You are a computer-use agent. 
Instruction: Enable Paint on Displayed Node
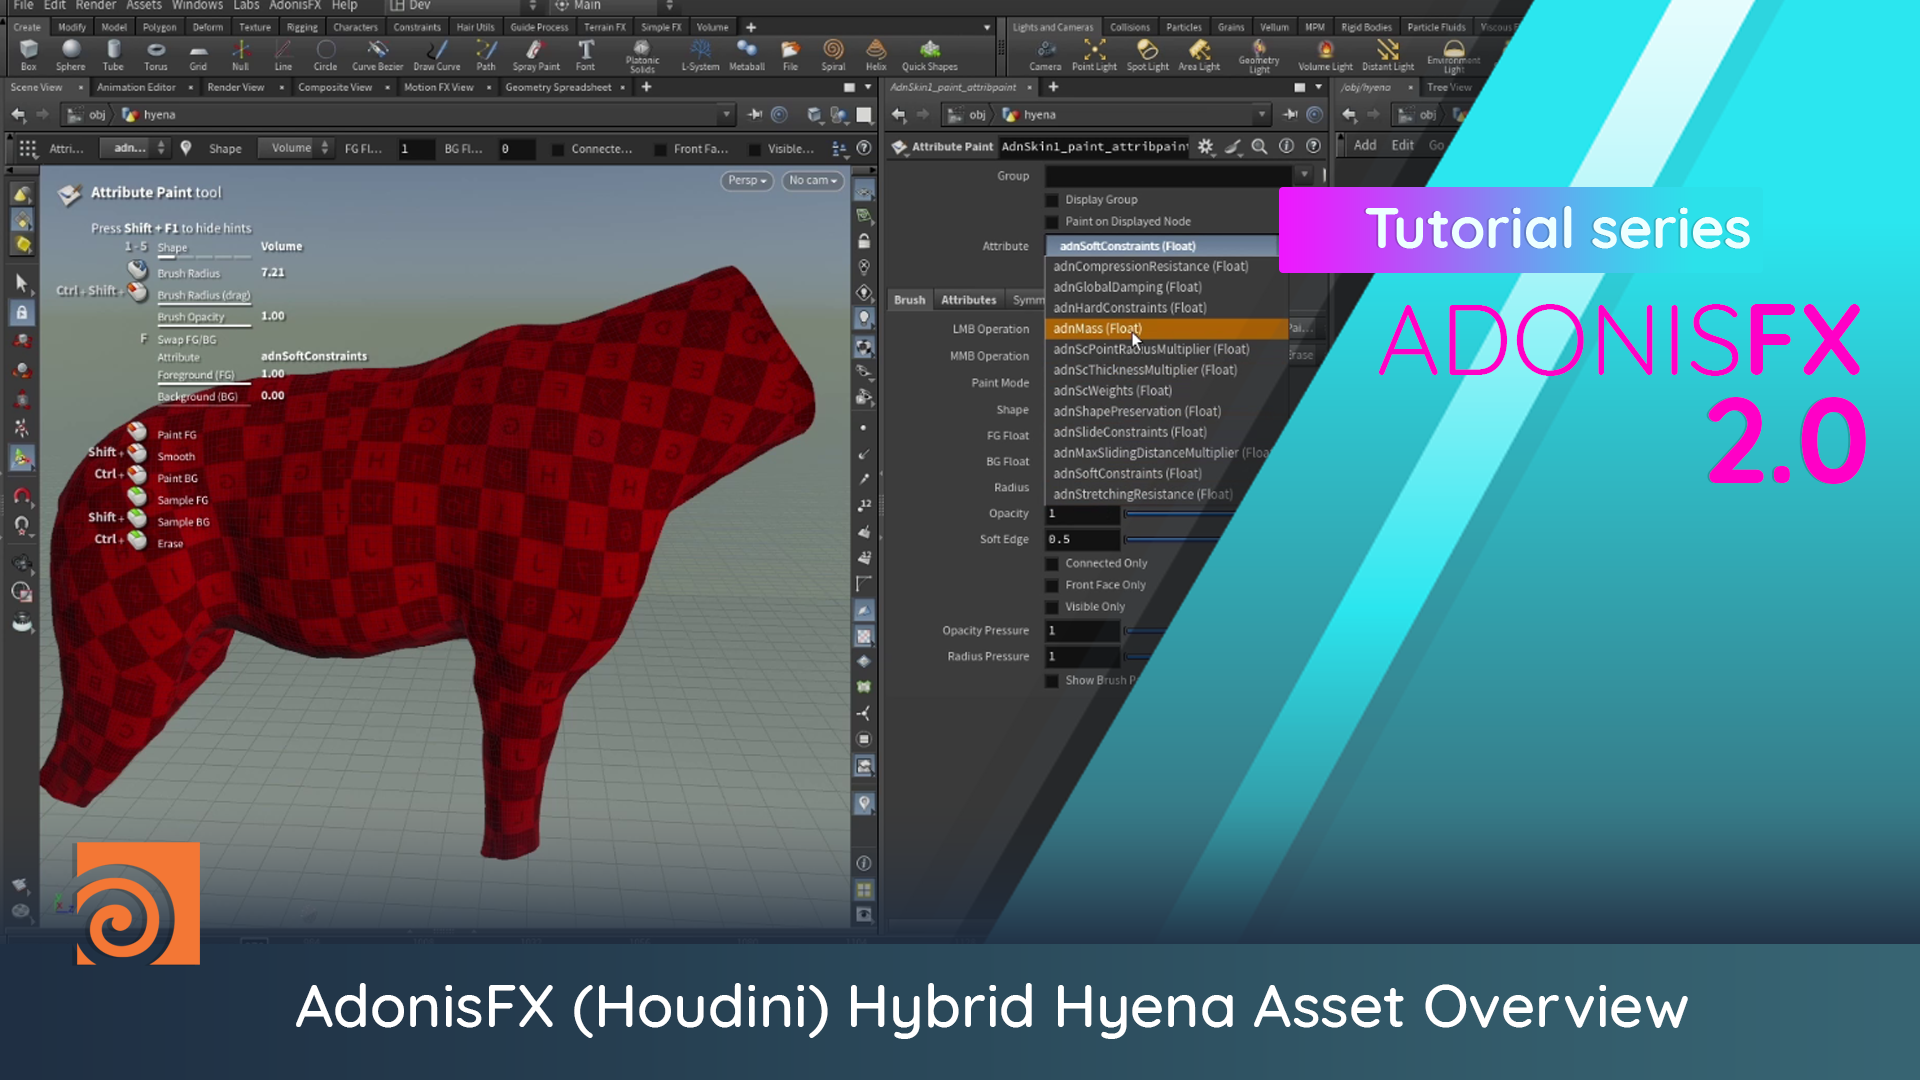(1052, 222)
